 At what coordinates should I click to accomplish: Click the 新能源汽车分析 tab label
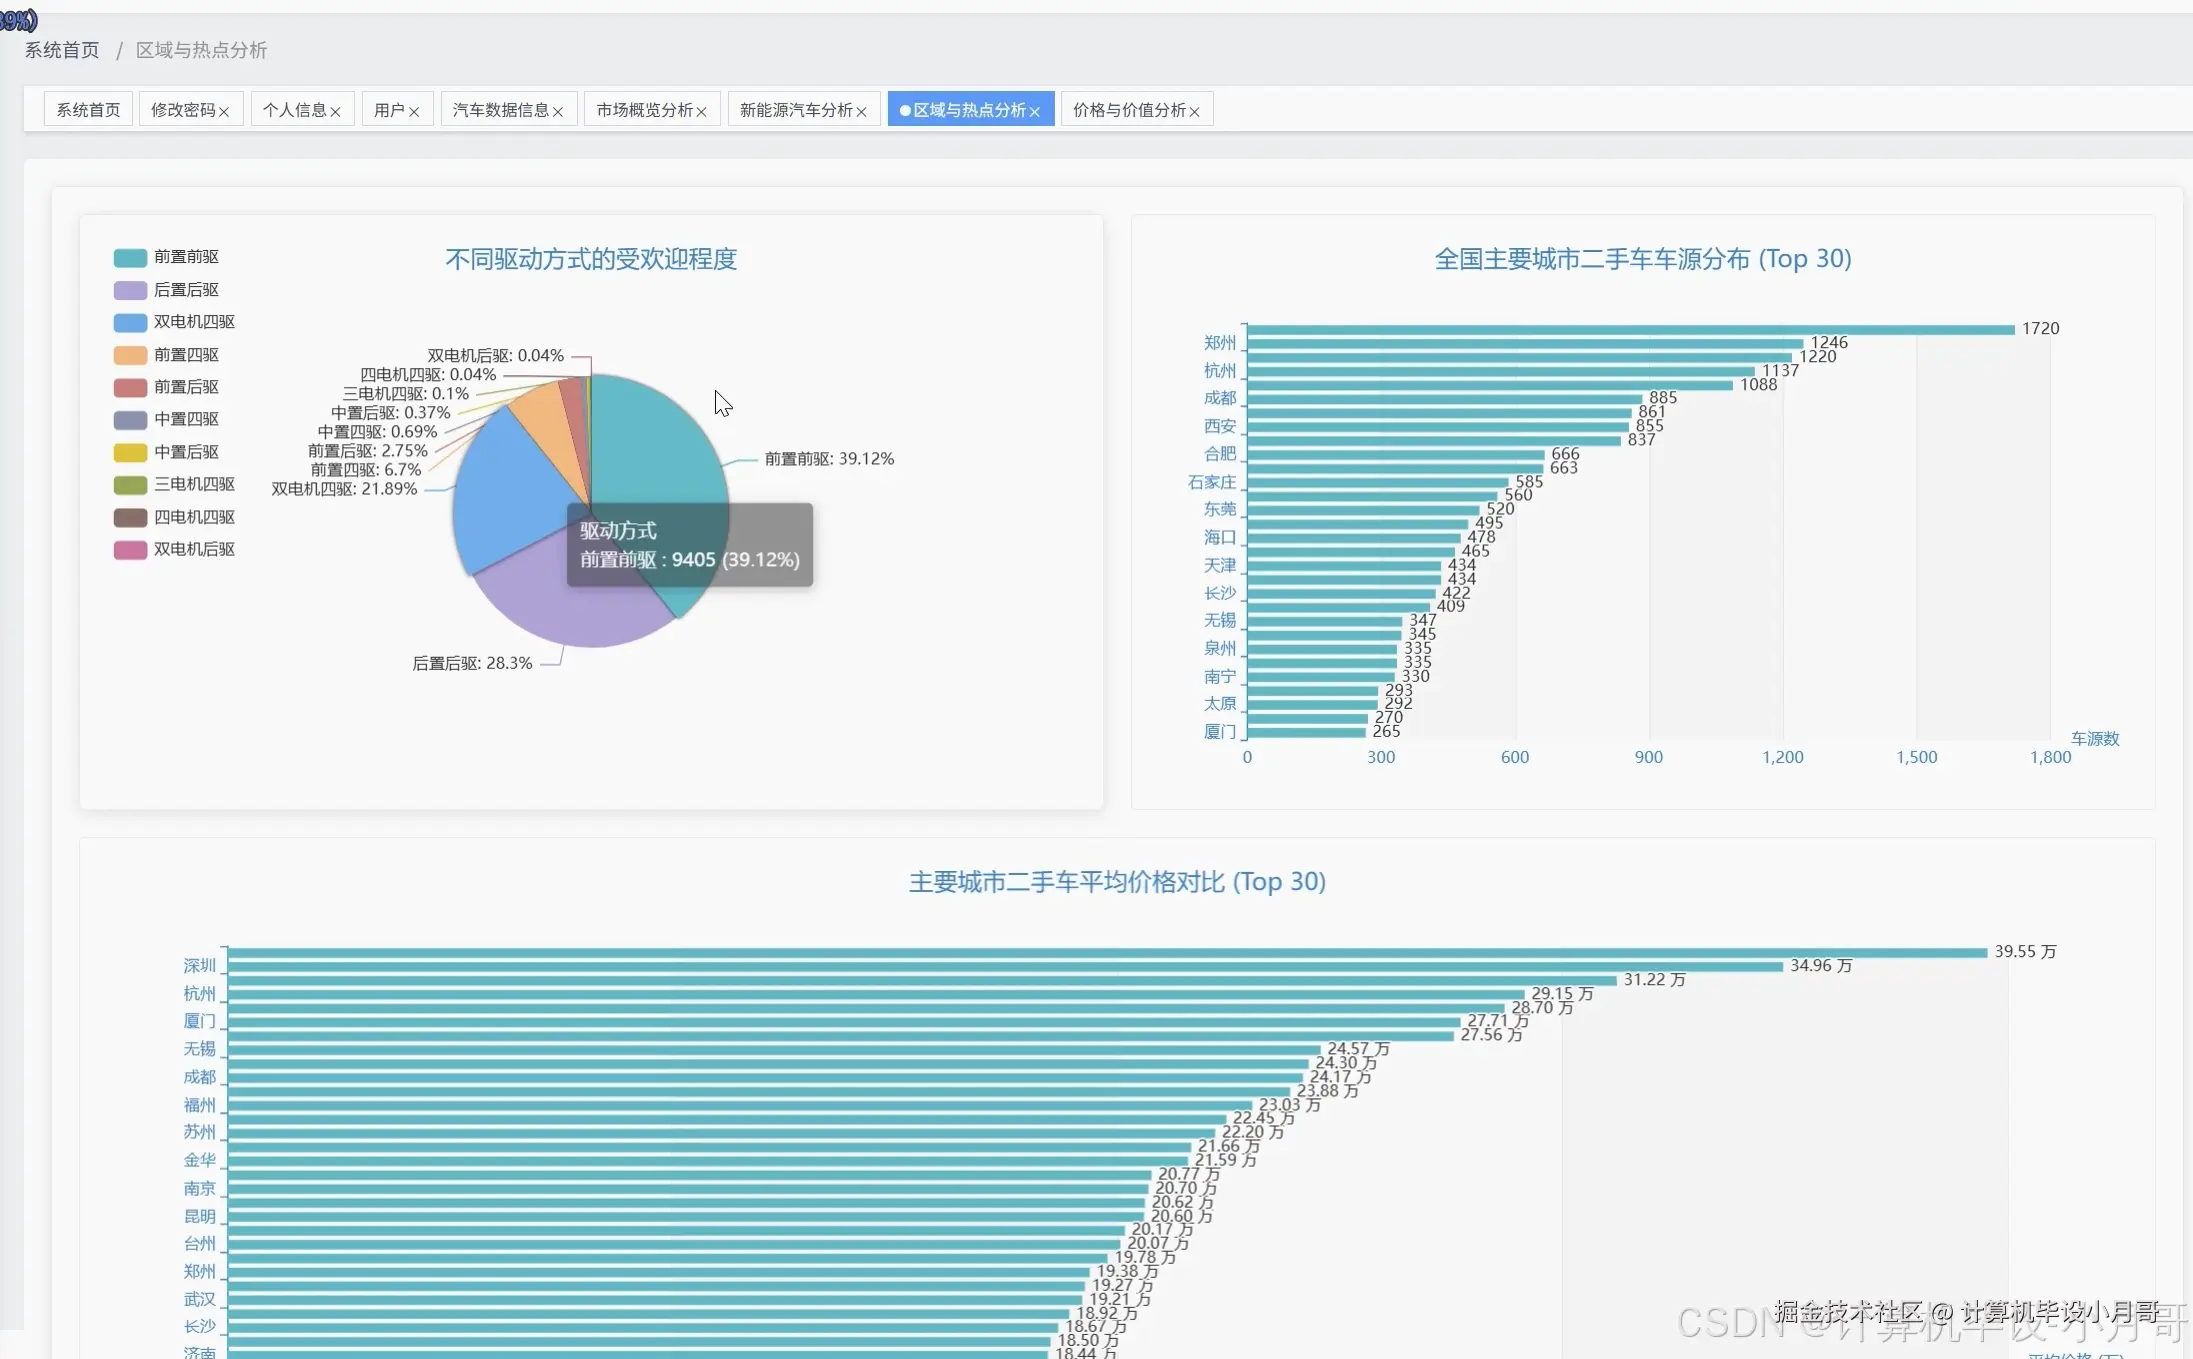point(796,110)
